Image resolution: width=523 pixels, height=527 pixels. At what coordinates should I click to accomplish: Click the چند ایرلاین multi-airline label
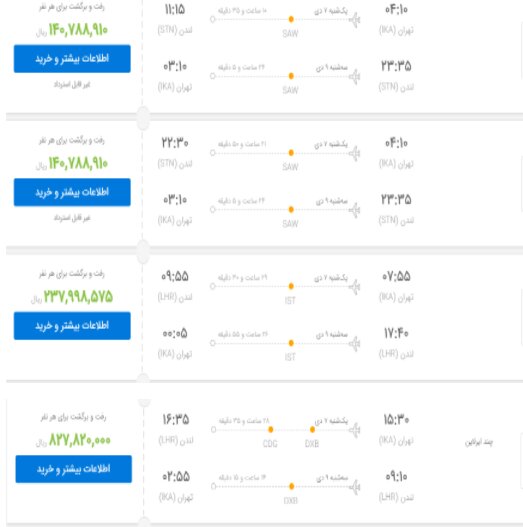click(x=479, y=442)
